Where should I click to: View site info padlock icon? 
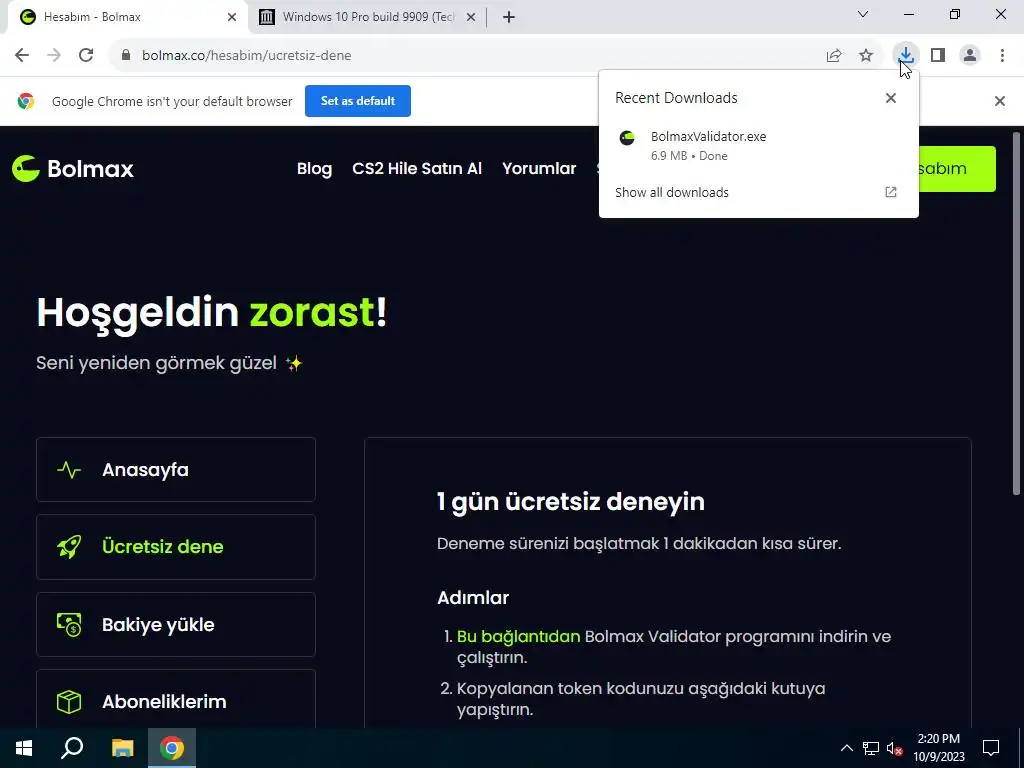click(x=126, y=56)
